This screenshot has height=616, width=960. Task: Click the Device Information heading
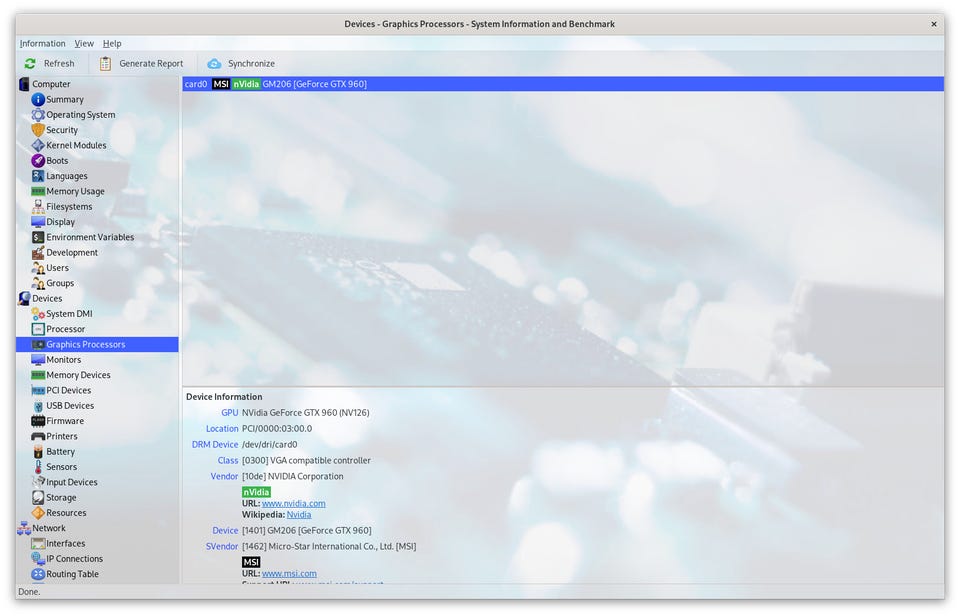pyautogui.click(x=224, y=397)
